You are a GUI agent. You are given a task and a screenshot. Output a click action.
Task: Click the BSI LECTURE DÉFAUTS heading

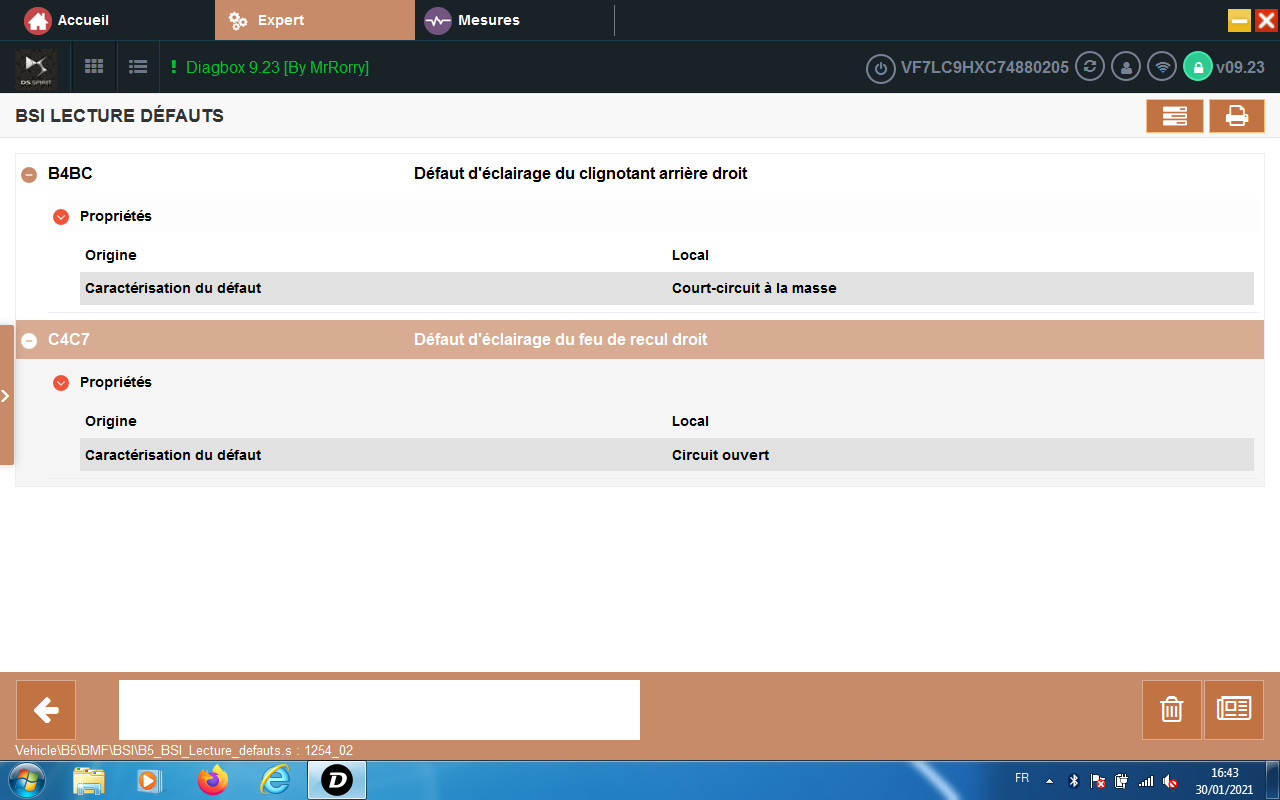(x=119, y=116)
